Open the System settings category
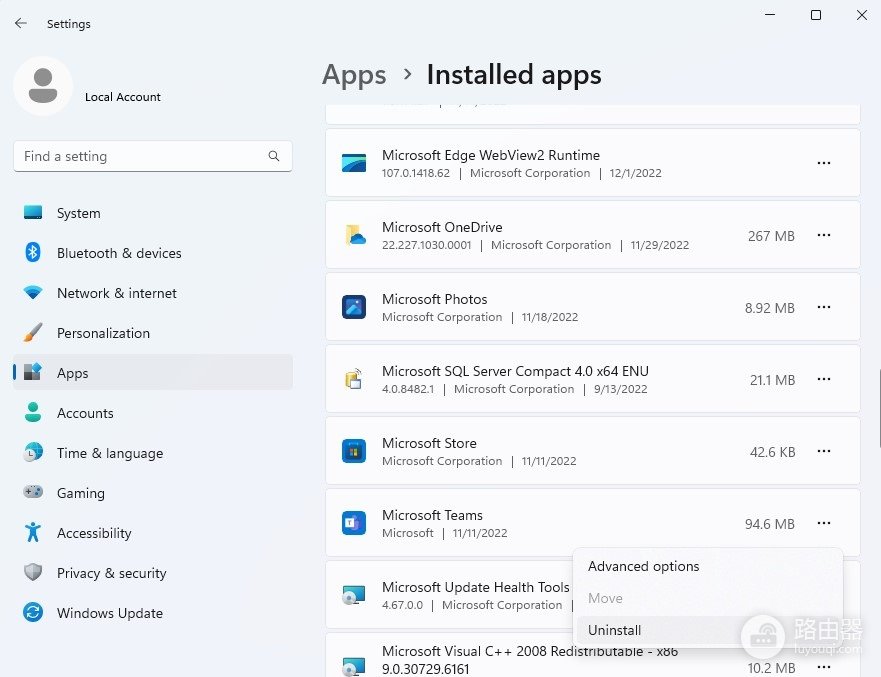Image resolution: width=881 pixels, height=677 pixels. [x=153, y=213]
